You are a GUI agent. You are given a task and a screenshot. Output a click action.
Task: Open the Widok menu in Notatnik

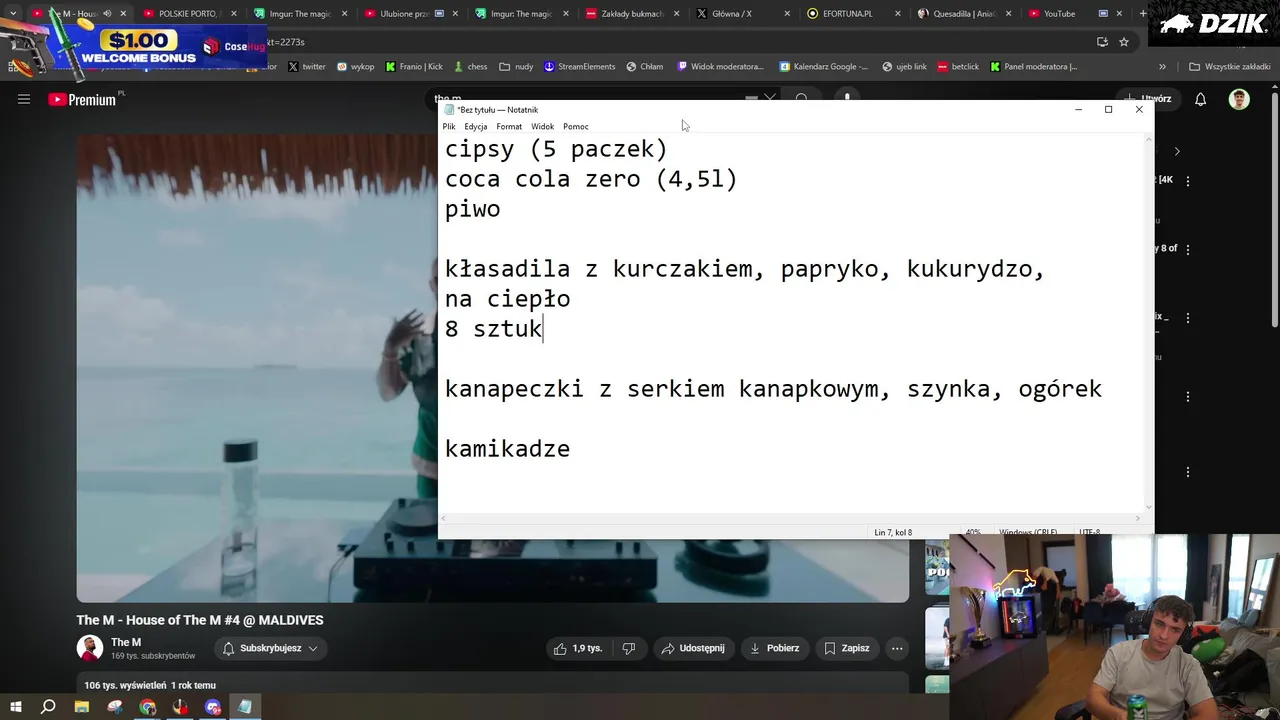[543, 126]
